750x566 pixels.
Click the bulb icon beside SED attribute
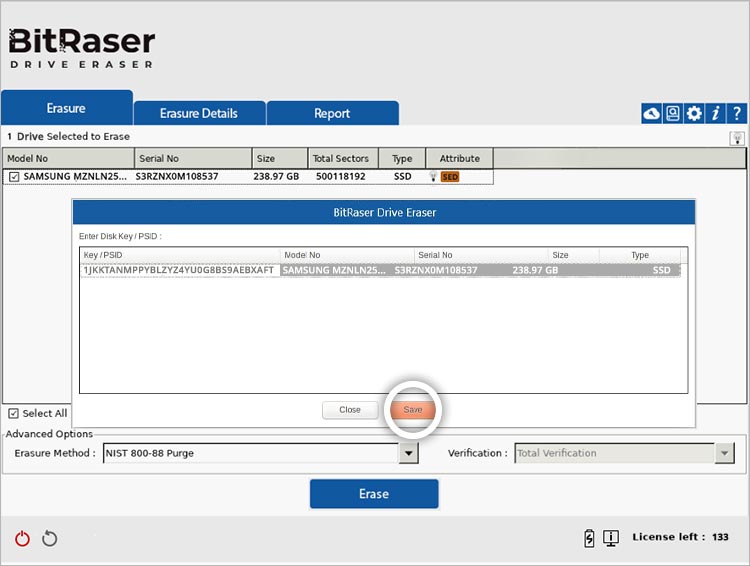pos(433,177)
